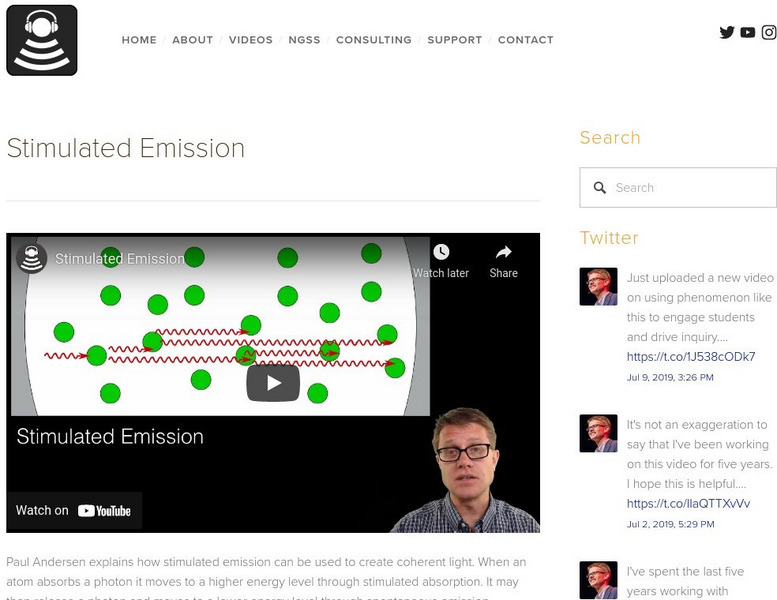This screenshot has height=600, width=777.
Task: Click the search magnifier icon
Action: pyautogui.click(x=600, y=188)
